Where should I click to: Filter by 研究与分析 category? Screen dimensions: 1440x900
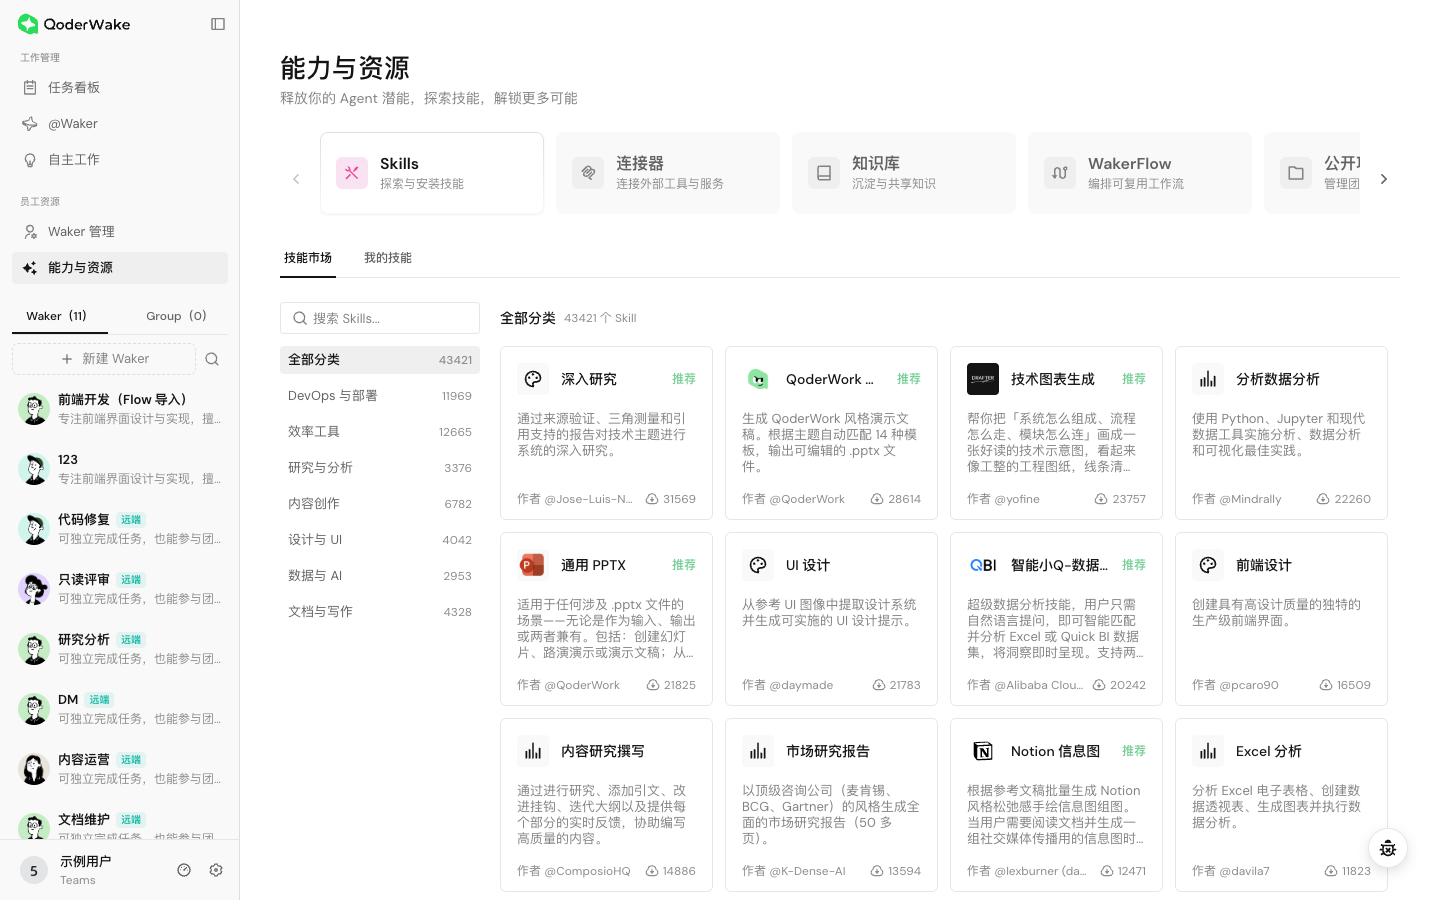click(x=380, y=468)
